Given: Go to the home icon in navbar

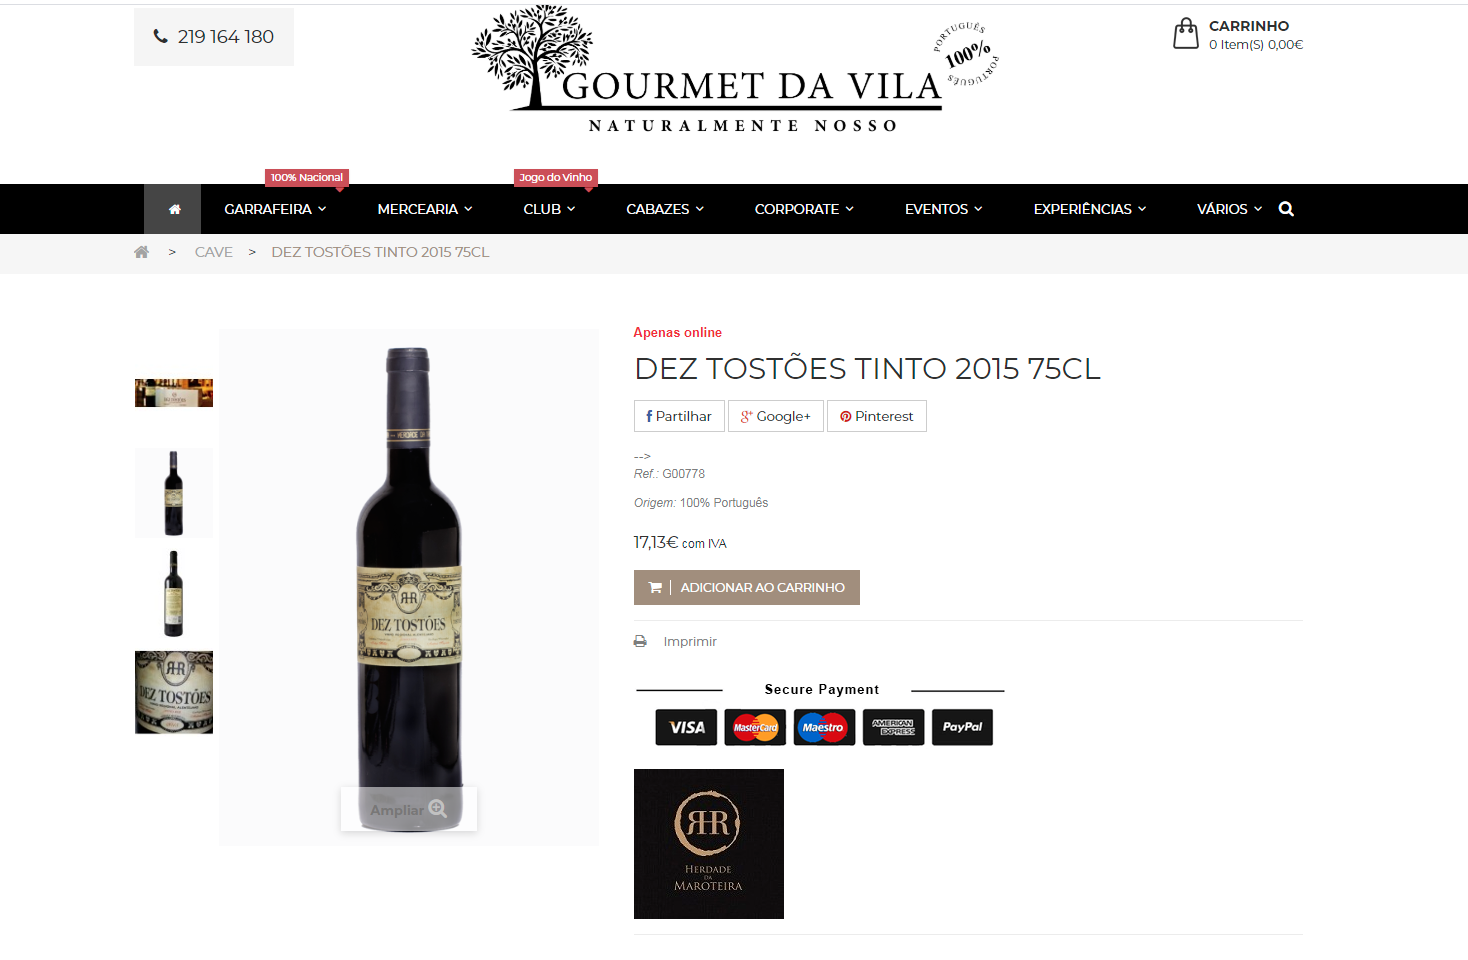Looking at the screenshot, I should [174, 209].
